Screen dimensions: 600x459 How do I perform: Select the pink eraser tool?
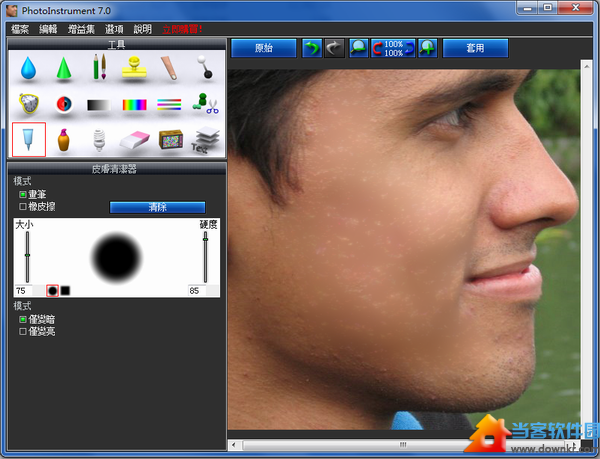[134, 140]
